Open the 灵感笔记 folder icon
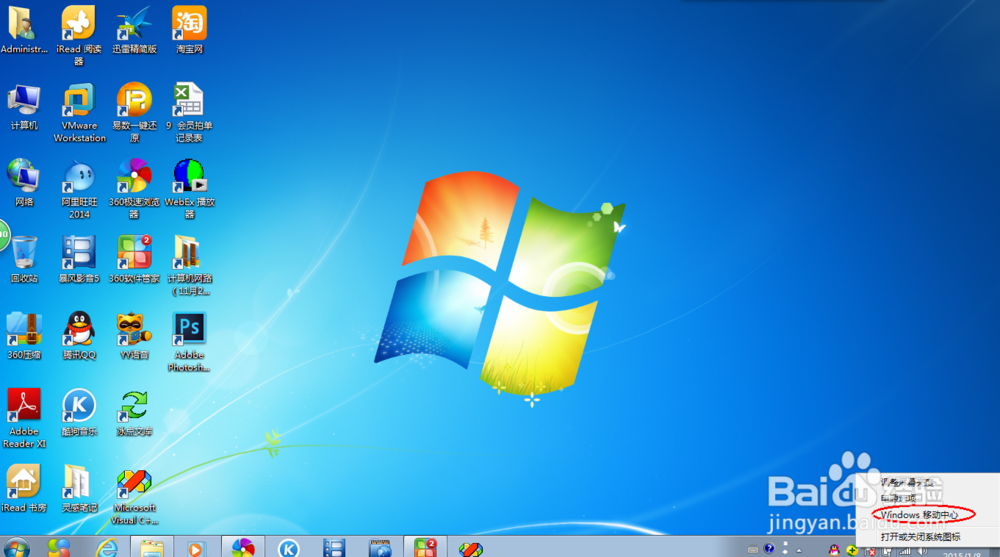 (79, 489)
